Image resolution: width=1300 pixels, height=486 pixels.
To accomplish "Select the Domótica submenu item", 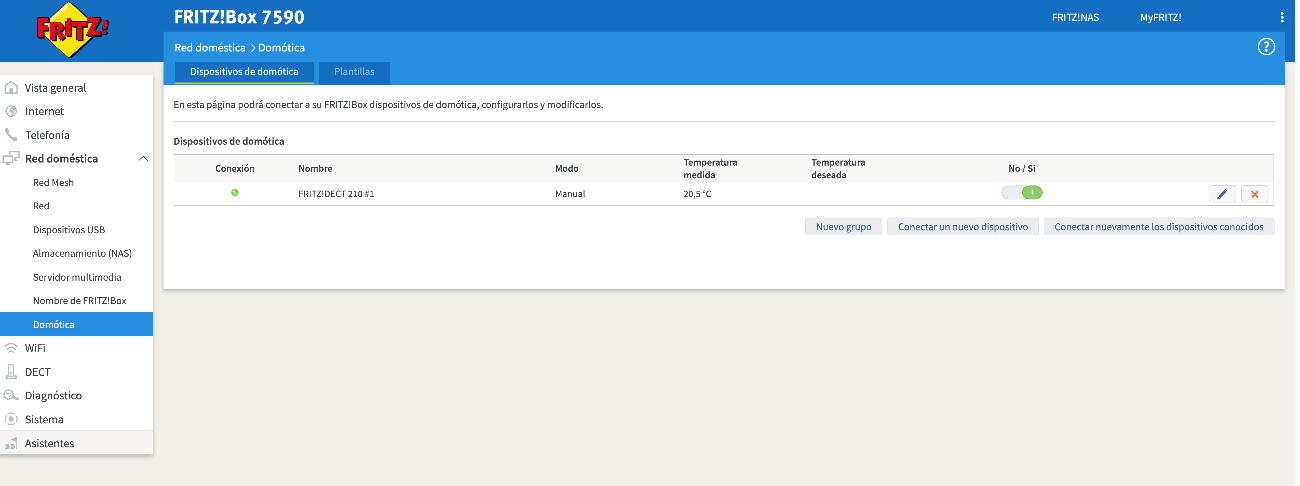I will coord(77,325).
